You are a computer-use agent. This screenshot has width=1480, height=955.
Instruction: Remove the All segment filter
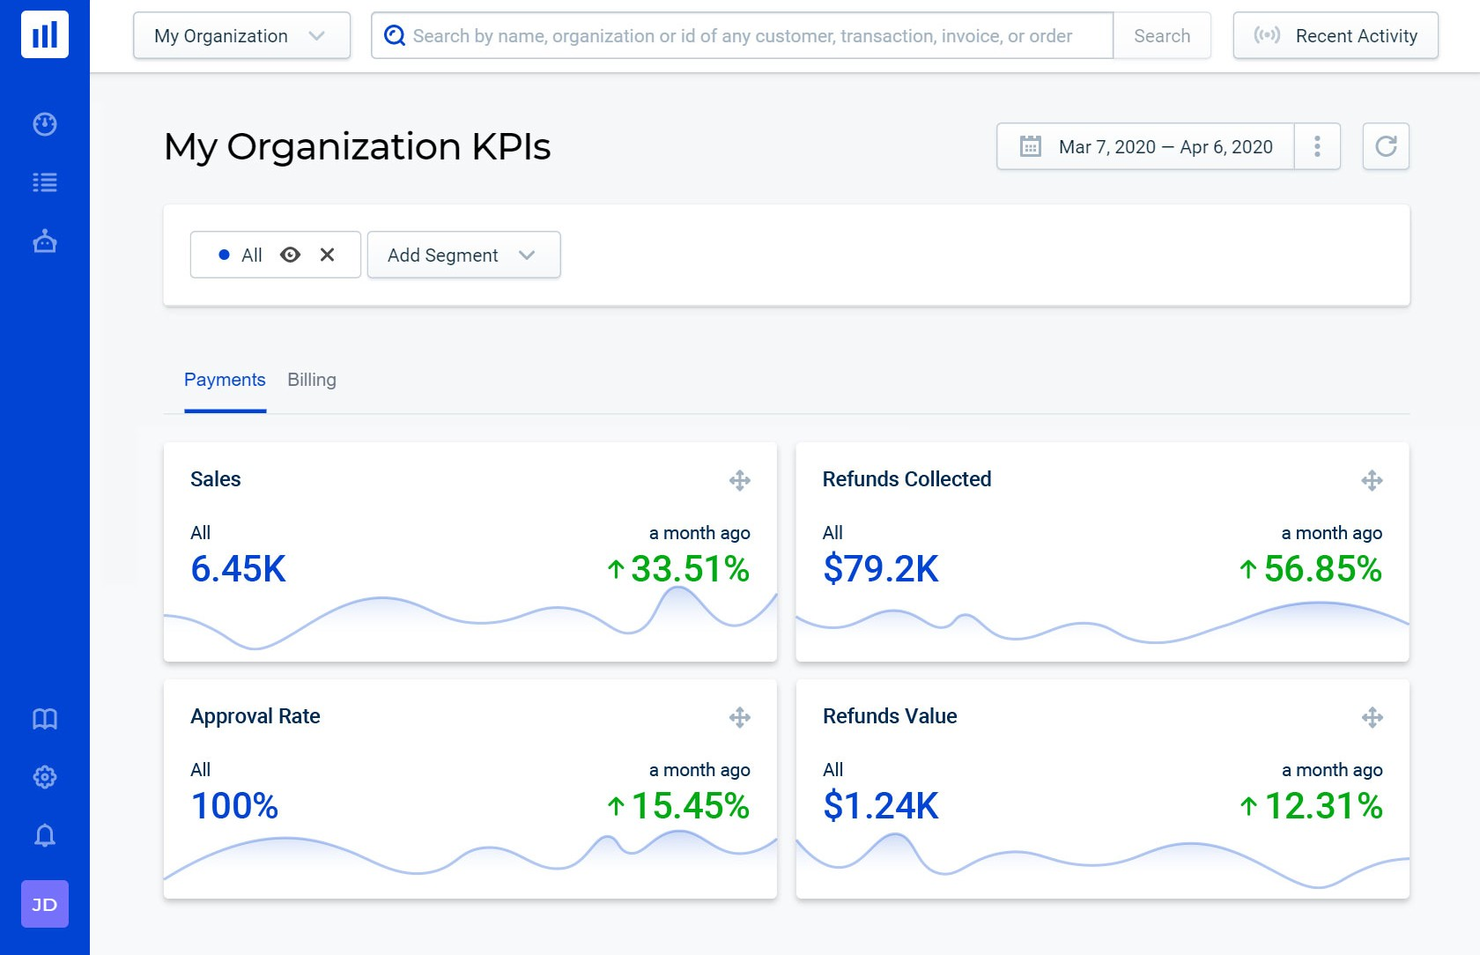point(327,254)
